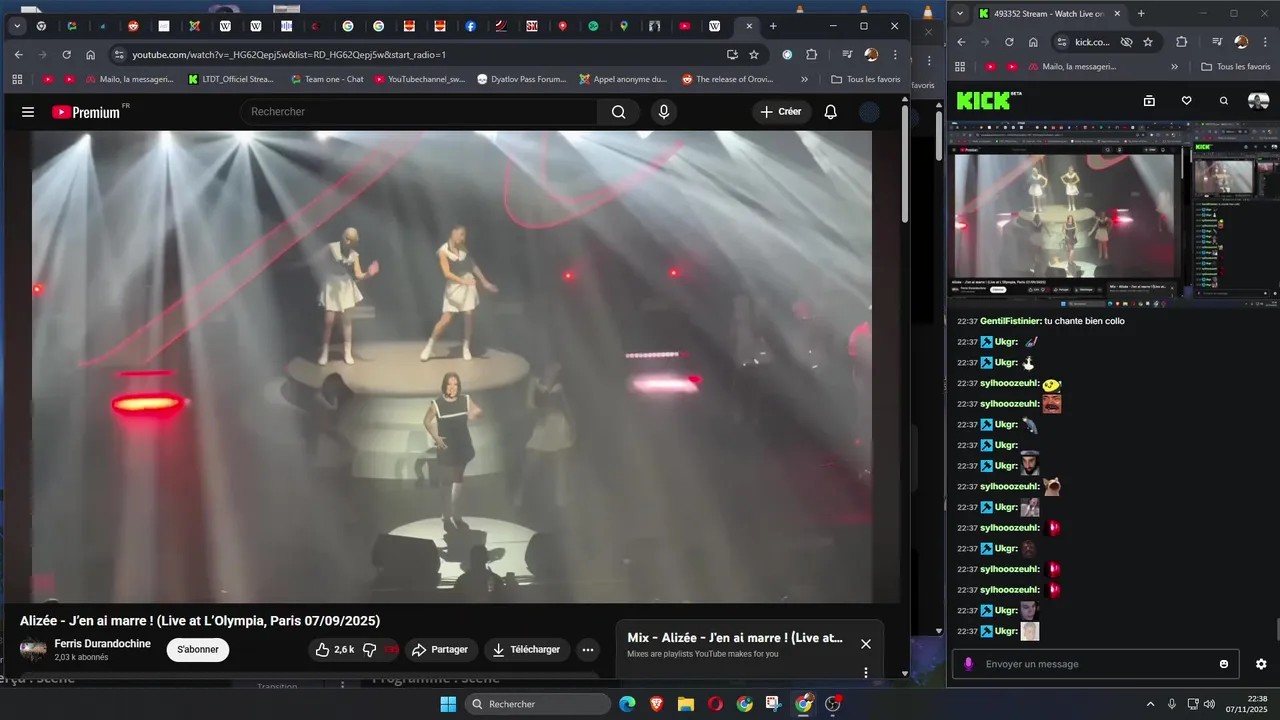Open Tous les favoris folder in Kick window
This screenshot has width=1280, height=720.
[1236, 67]
